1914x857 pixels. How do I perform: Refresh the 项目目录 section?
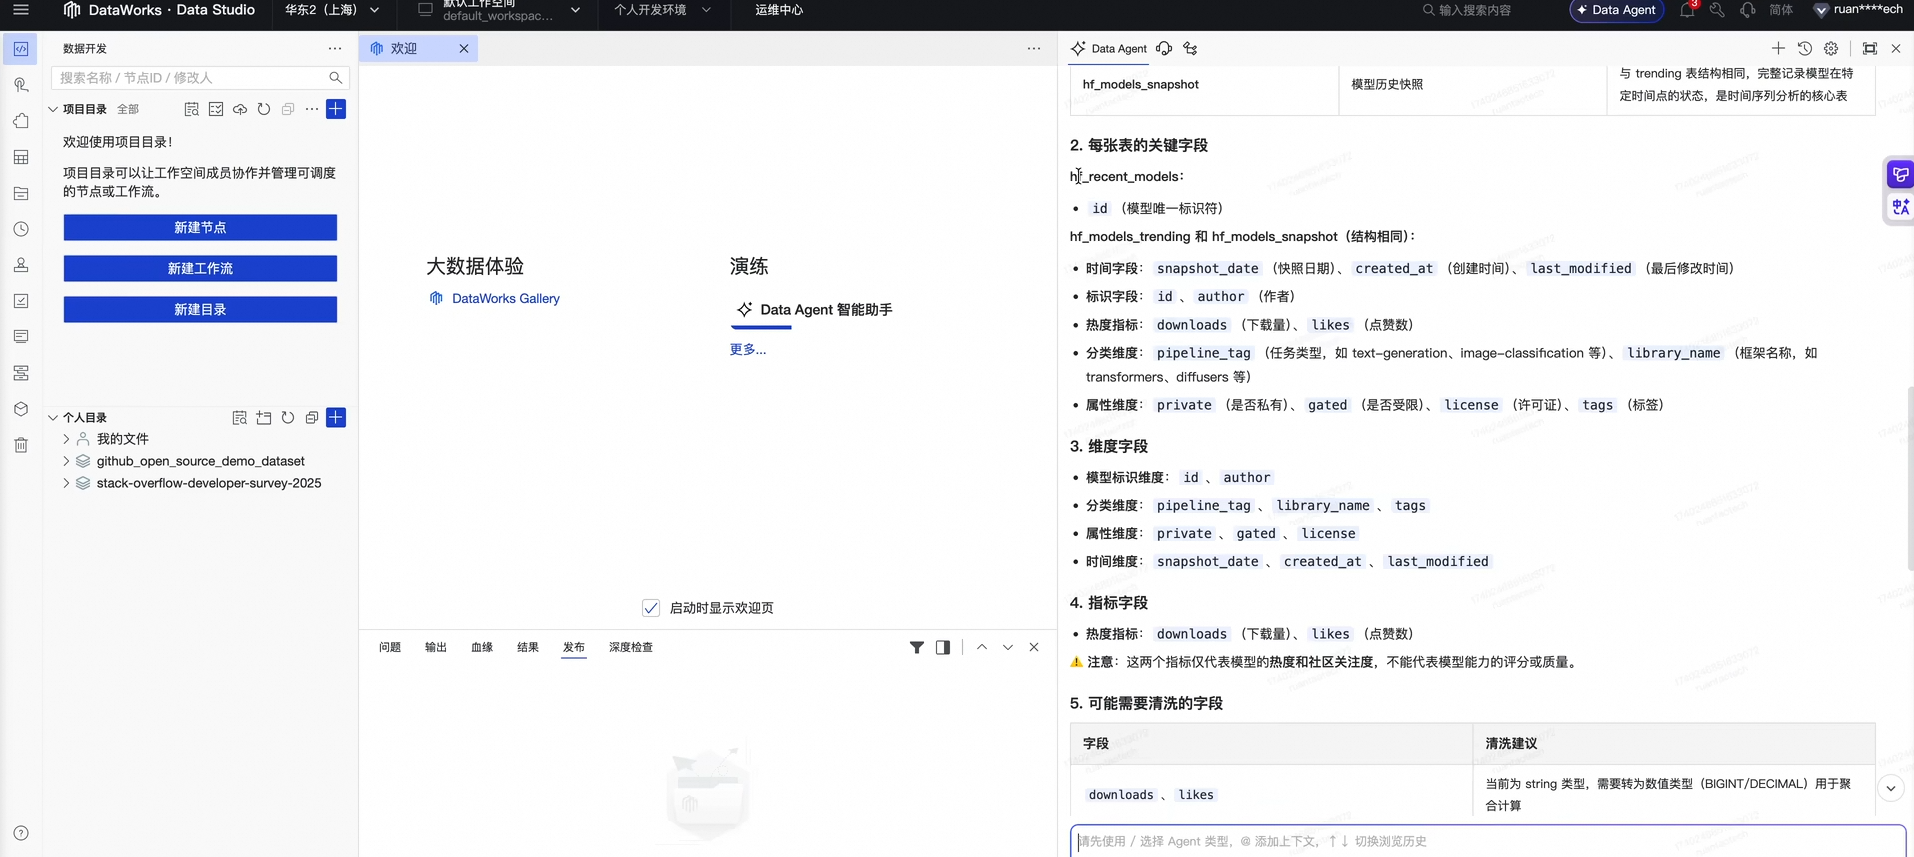point(264,109)
